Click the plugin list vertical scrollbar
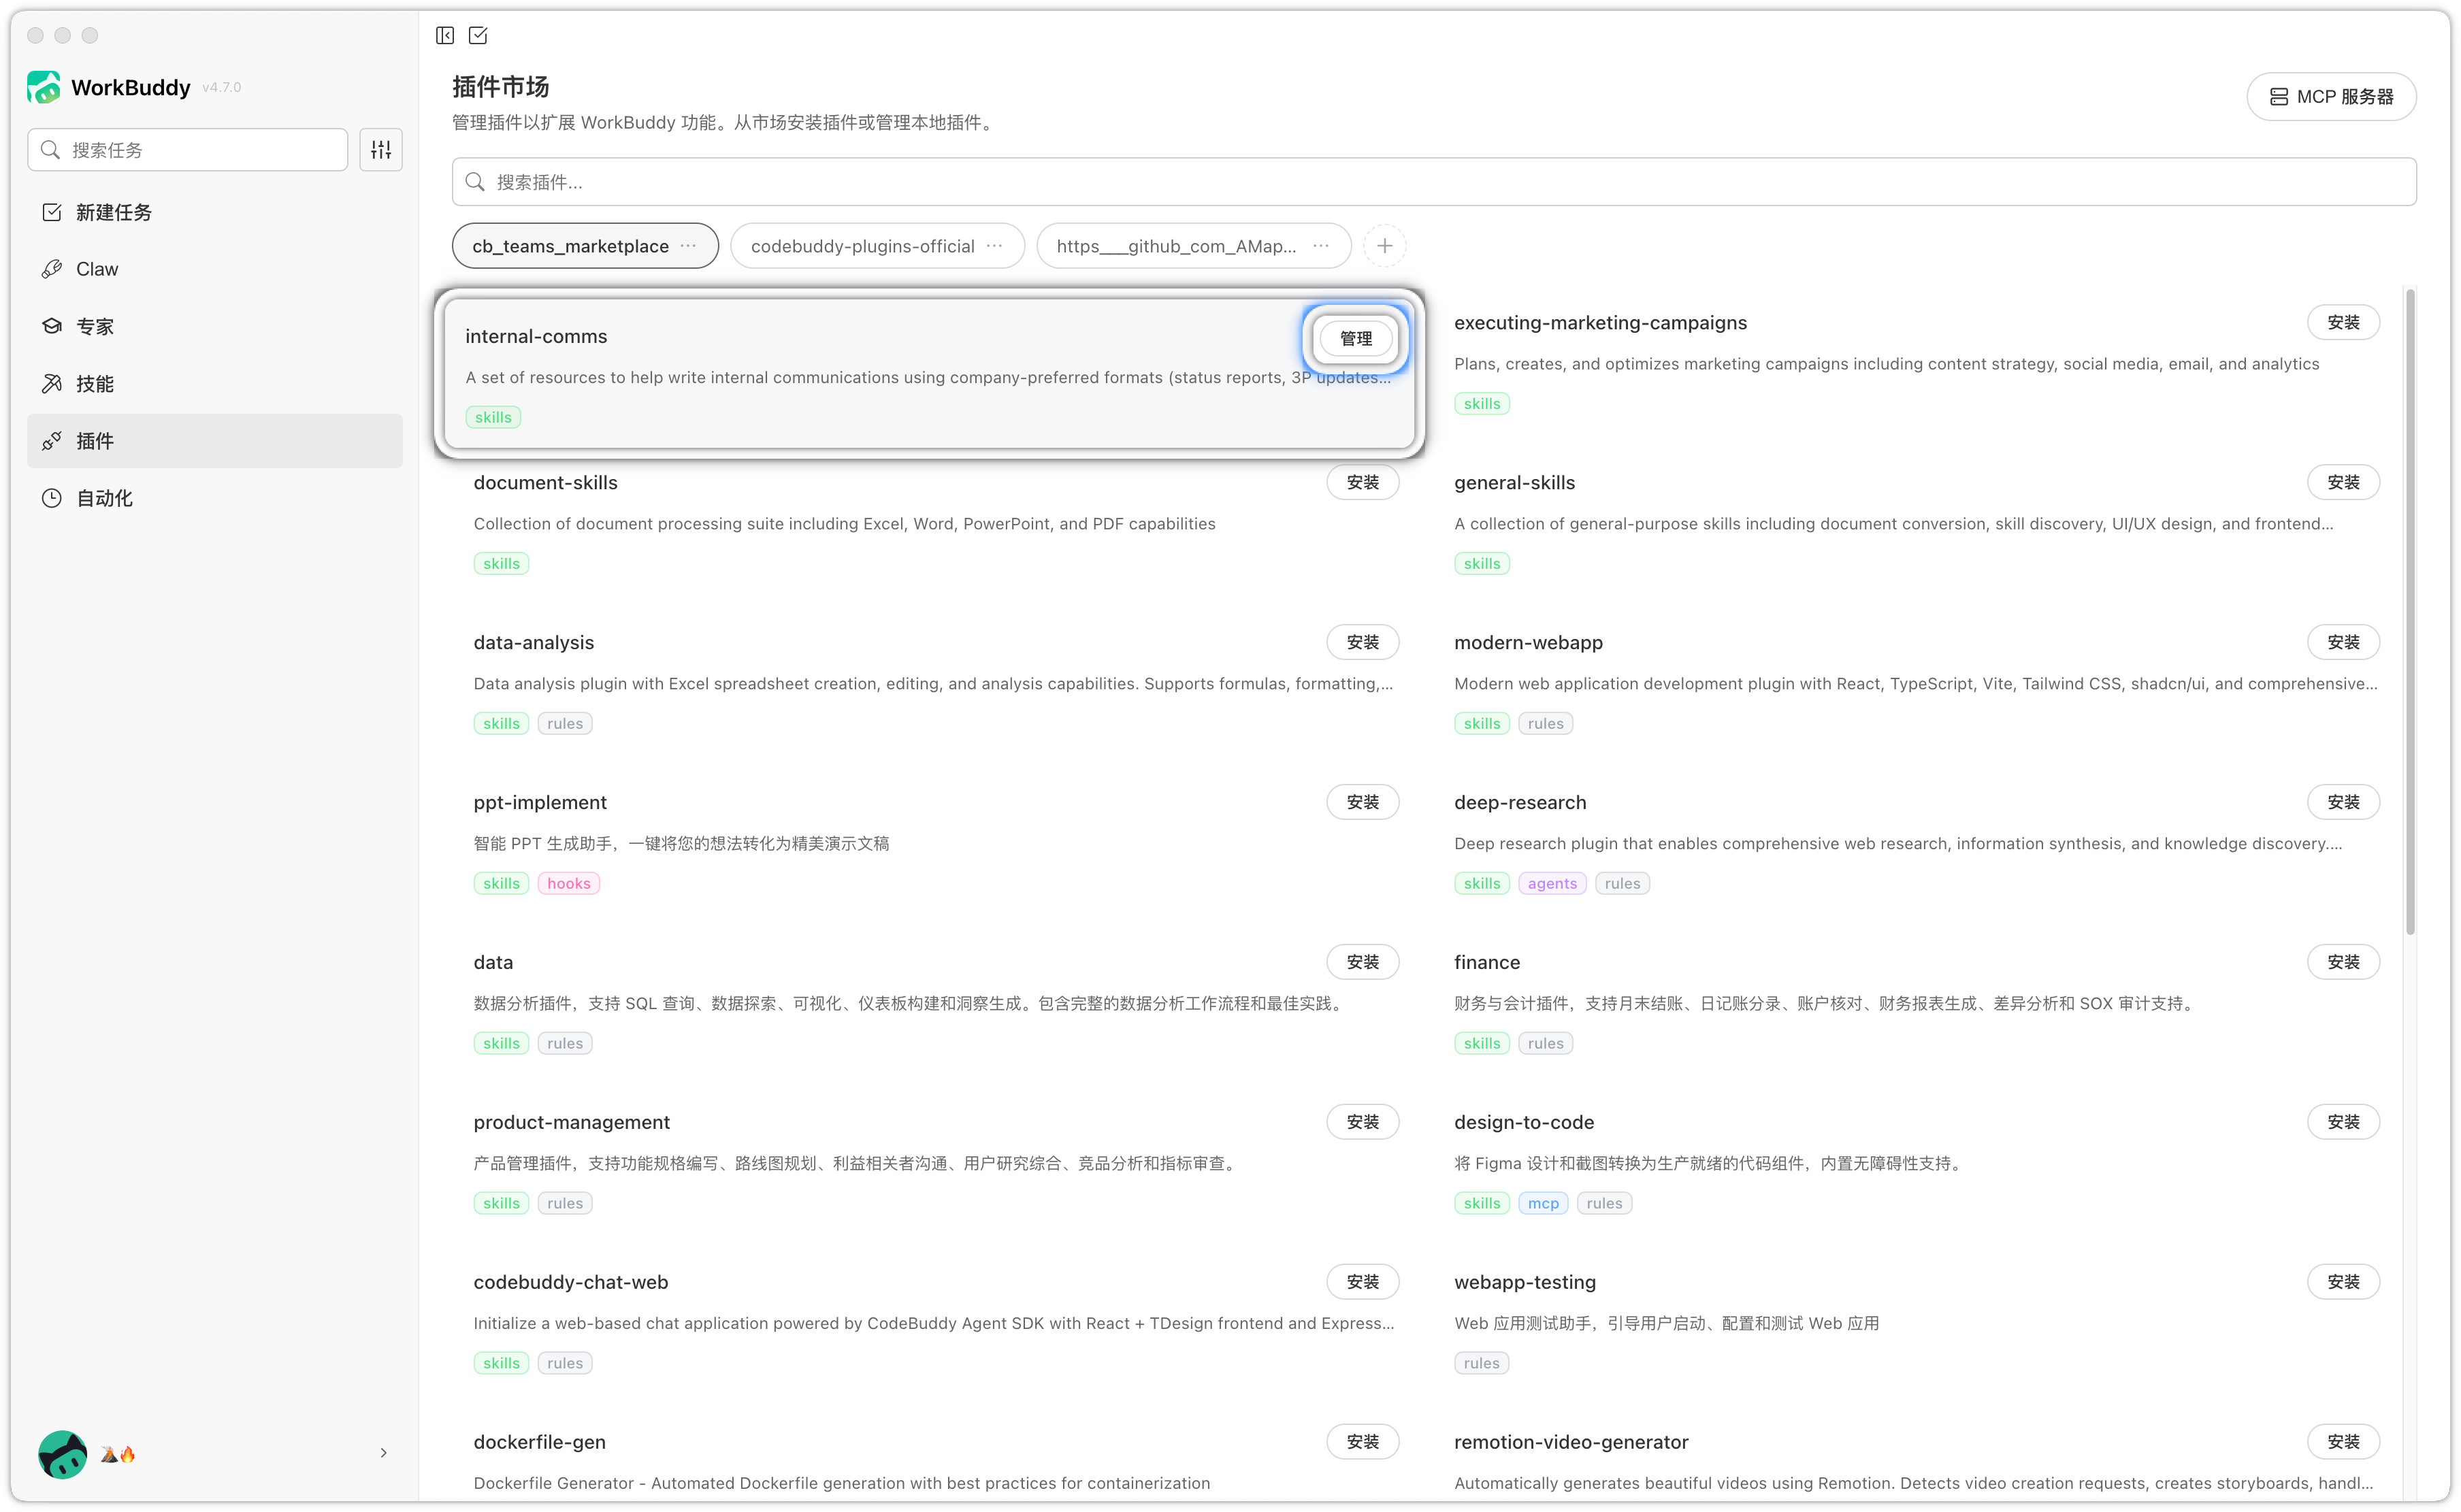 coord(2410,612)
